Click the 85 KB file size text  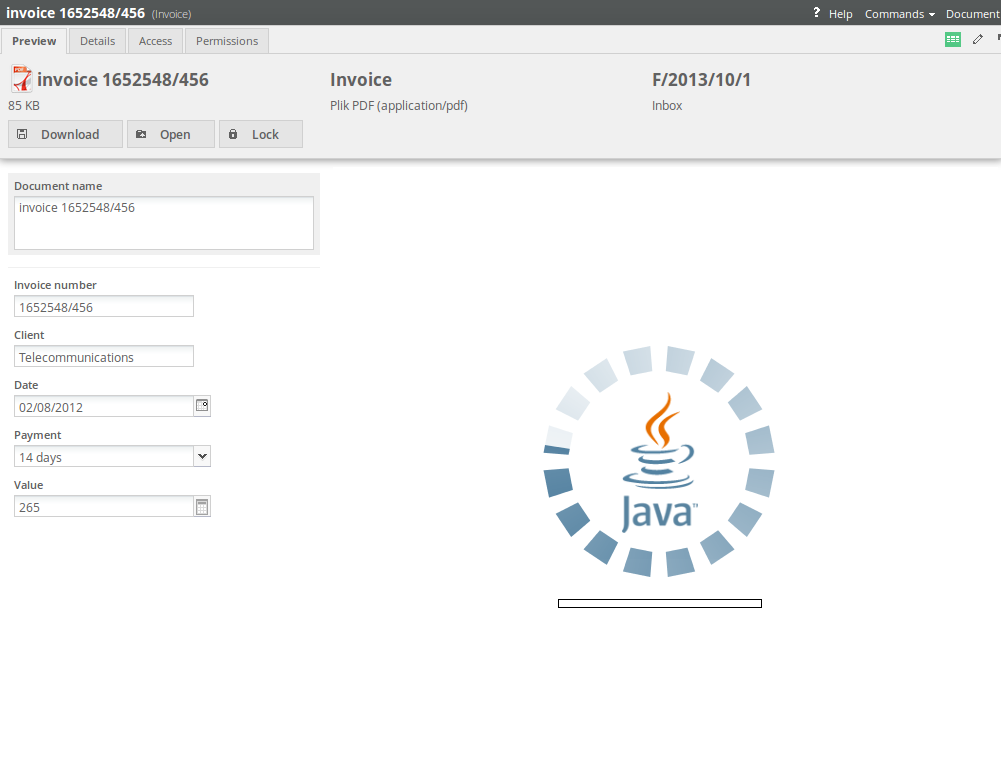24,105
